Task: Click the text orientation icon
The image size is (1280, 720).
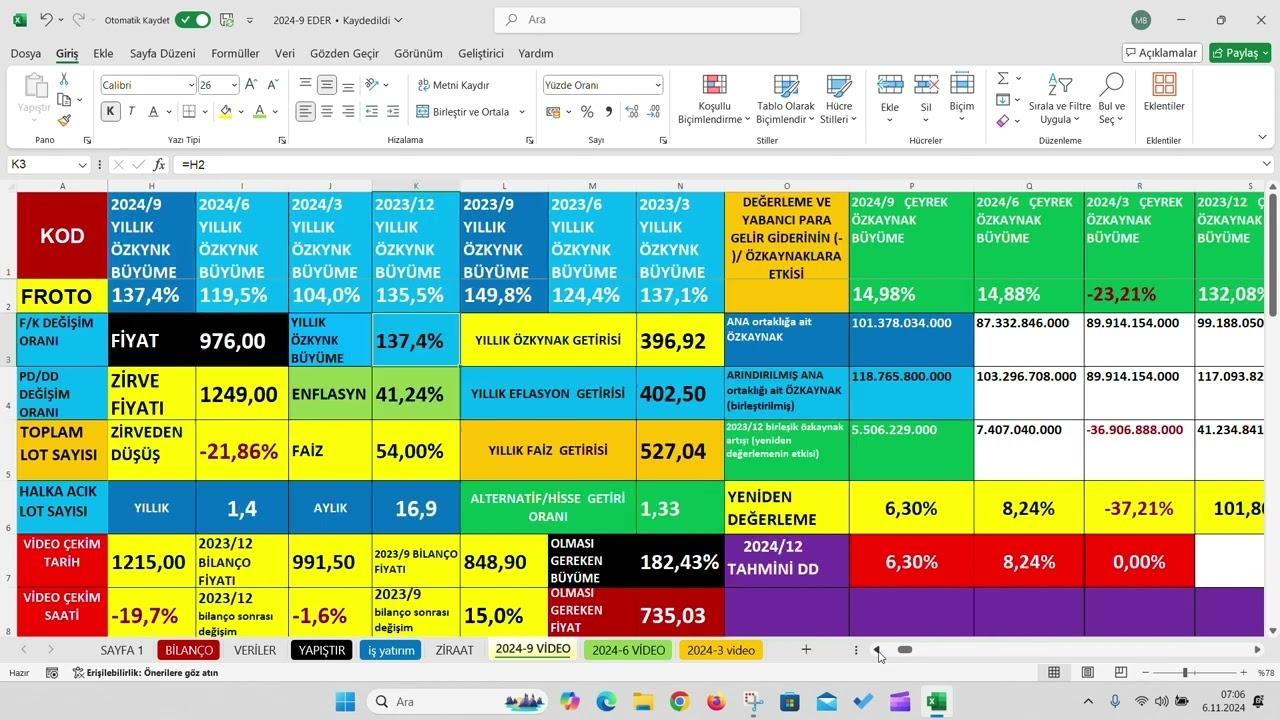Action: click(372, 85)
